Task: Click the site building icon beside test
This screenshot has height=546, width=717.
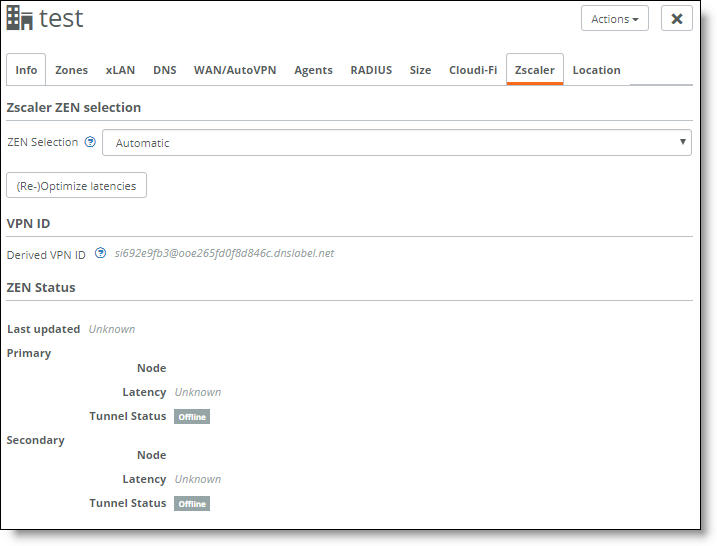Action: click(20, 18)
